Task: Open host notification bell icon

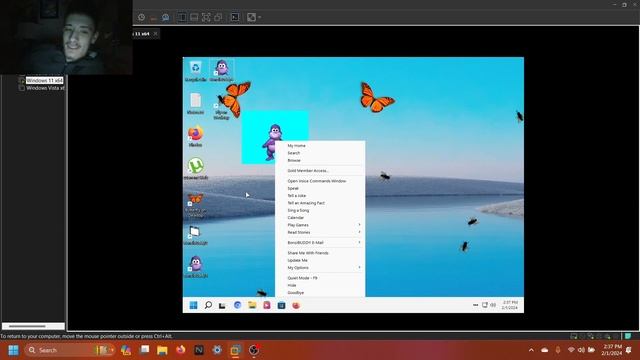Action: point(629,350)
